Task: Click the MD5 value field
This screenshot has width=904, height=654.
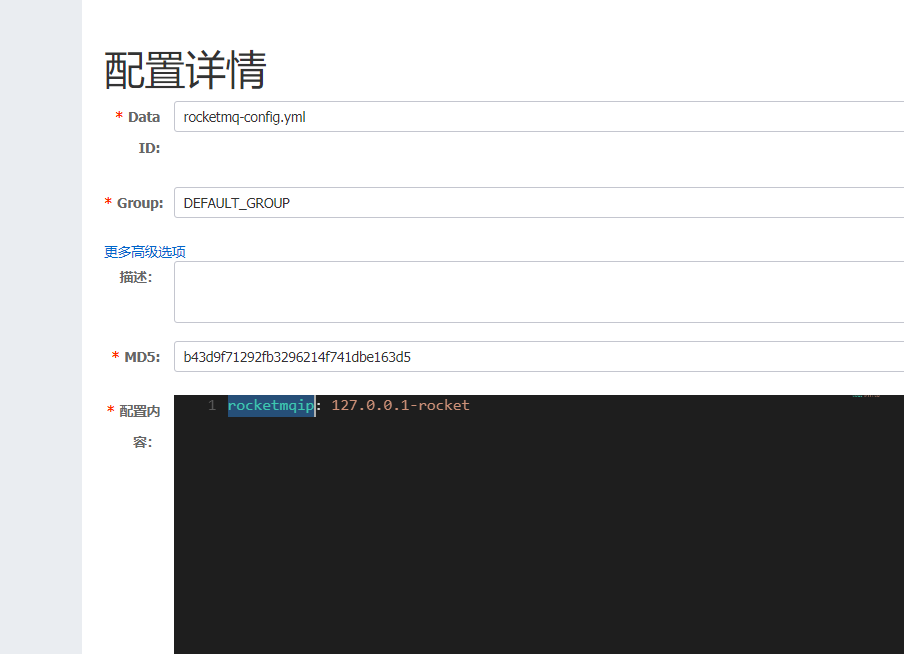Action: (x=539, y=356)
